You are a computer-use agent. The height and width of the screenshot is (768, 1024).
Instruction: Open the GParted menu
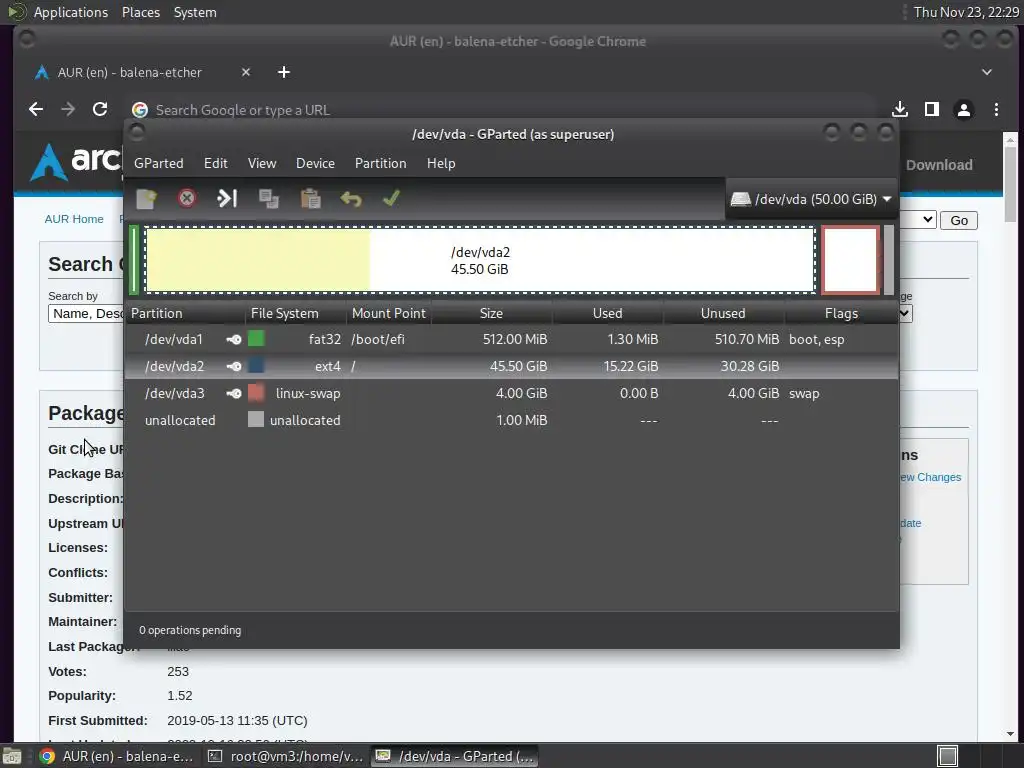pyautogui.click(x=159, y=163)
